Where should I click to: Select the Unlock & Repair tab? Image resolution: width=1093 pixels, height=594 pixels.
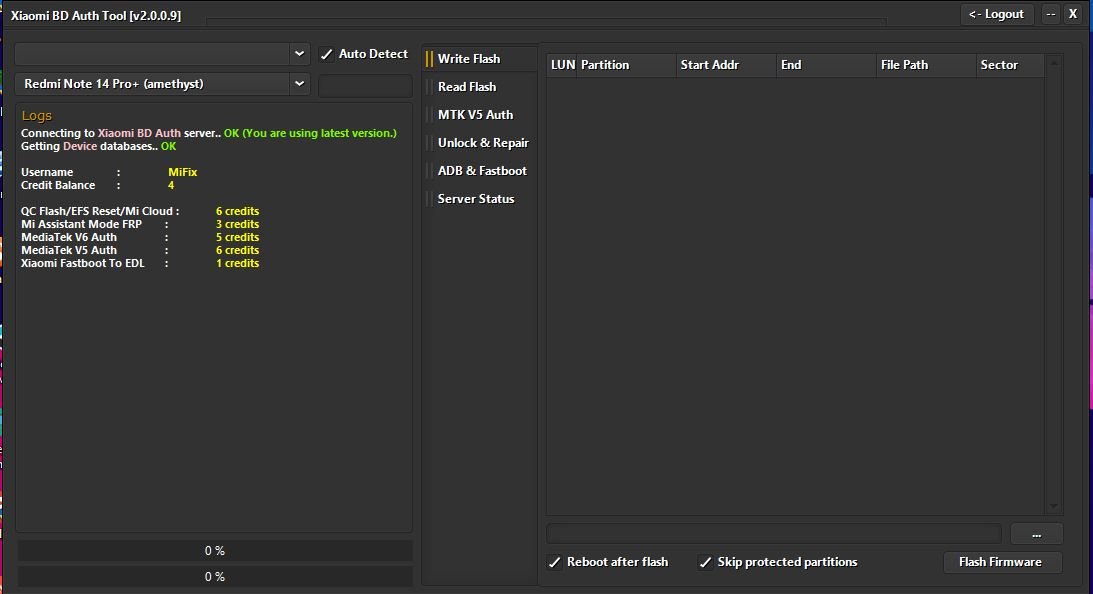[x=480, y=142]
